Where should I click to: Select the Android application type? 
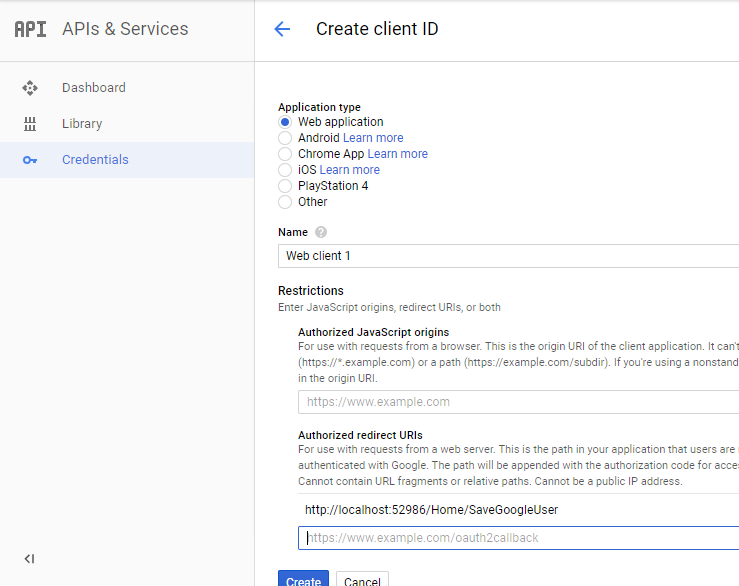(x=285, y=138)
